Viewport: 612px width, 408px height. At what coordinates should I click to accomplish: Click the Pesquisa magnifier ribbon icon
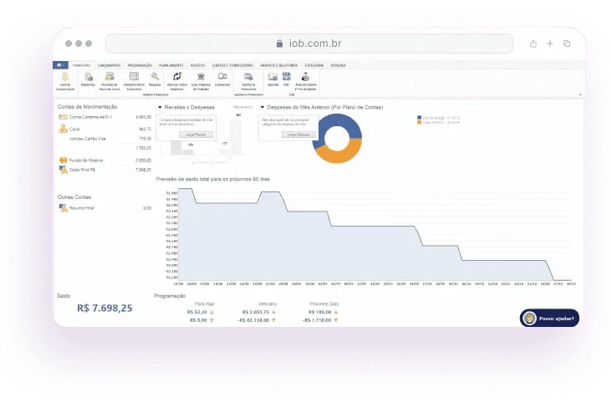pyautogui.click(x=155, y=77)
